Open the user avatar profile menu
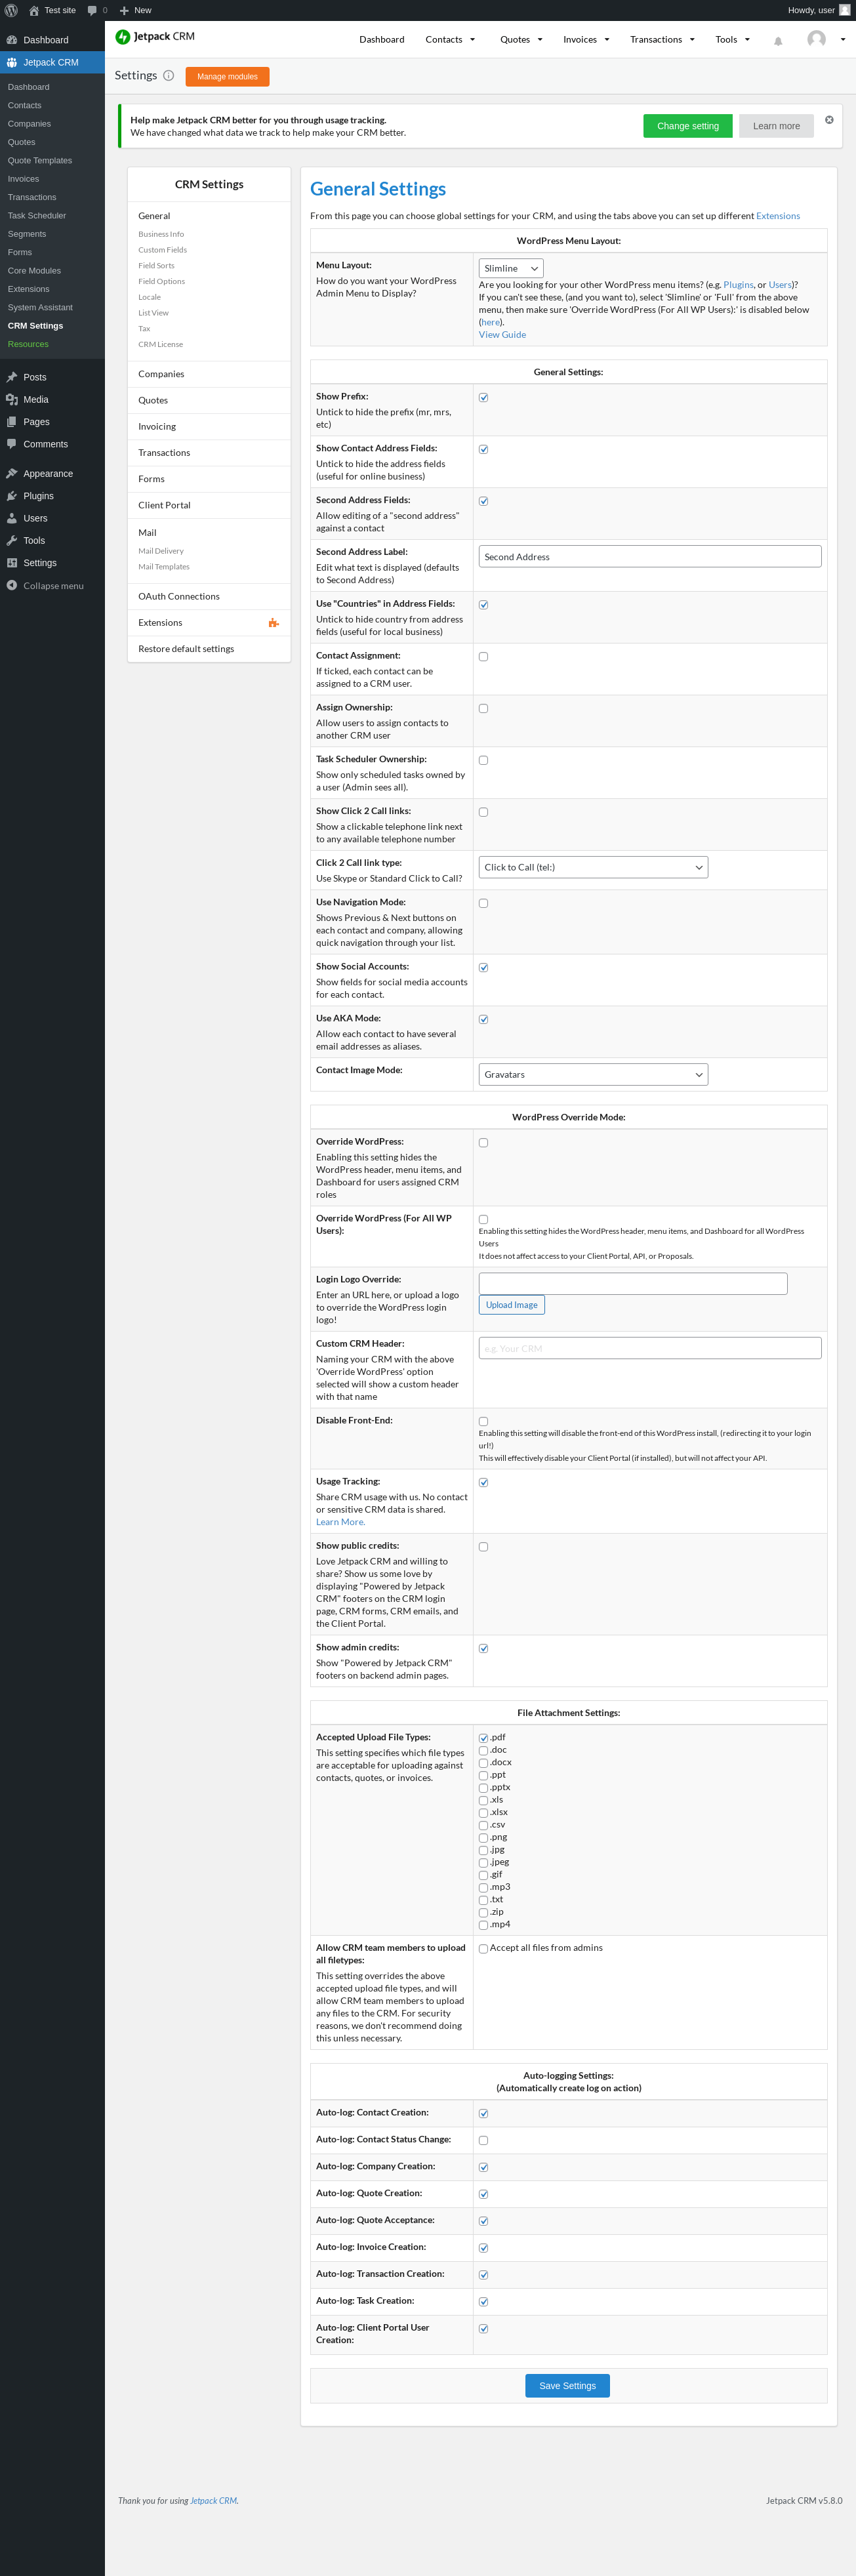The image size is (856, 2576). coord(817,40)
